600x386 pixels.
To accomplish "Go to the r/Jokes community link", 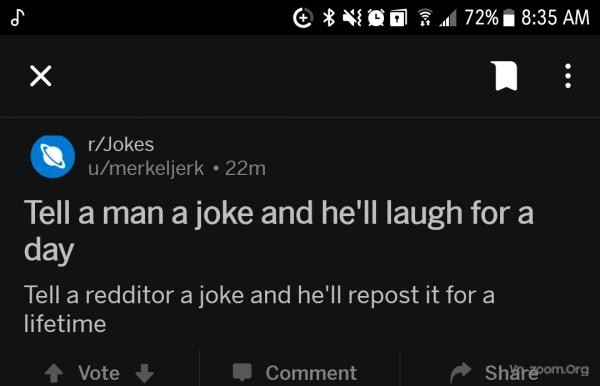I will tap(121, 145).
